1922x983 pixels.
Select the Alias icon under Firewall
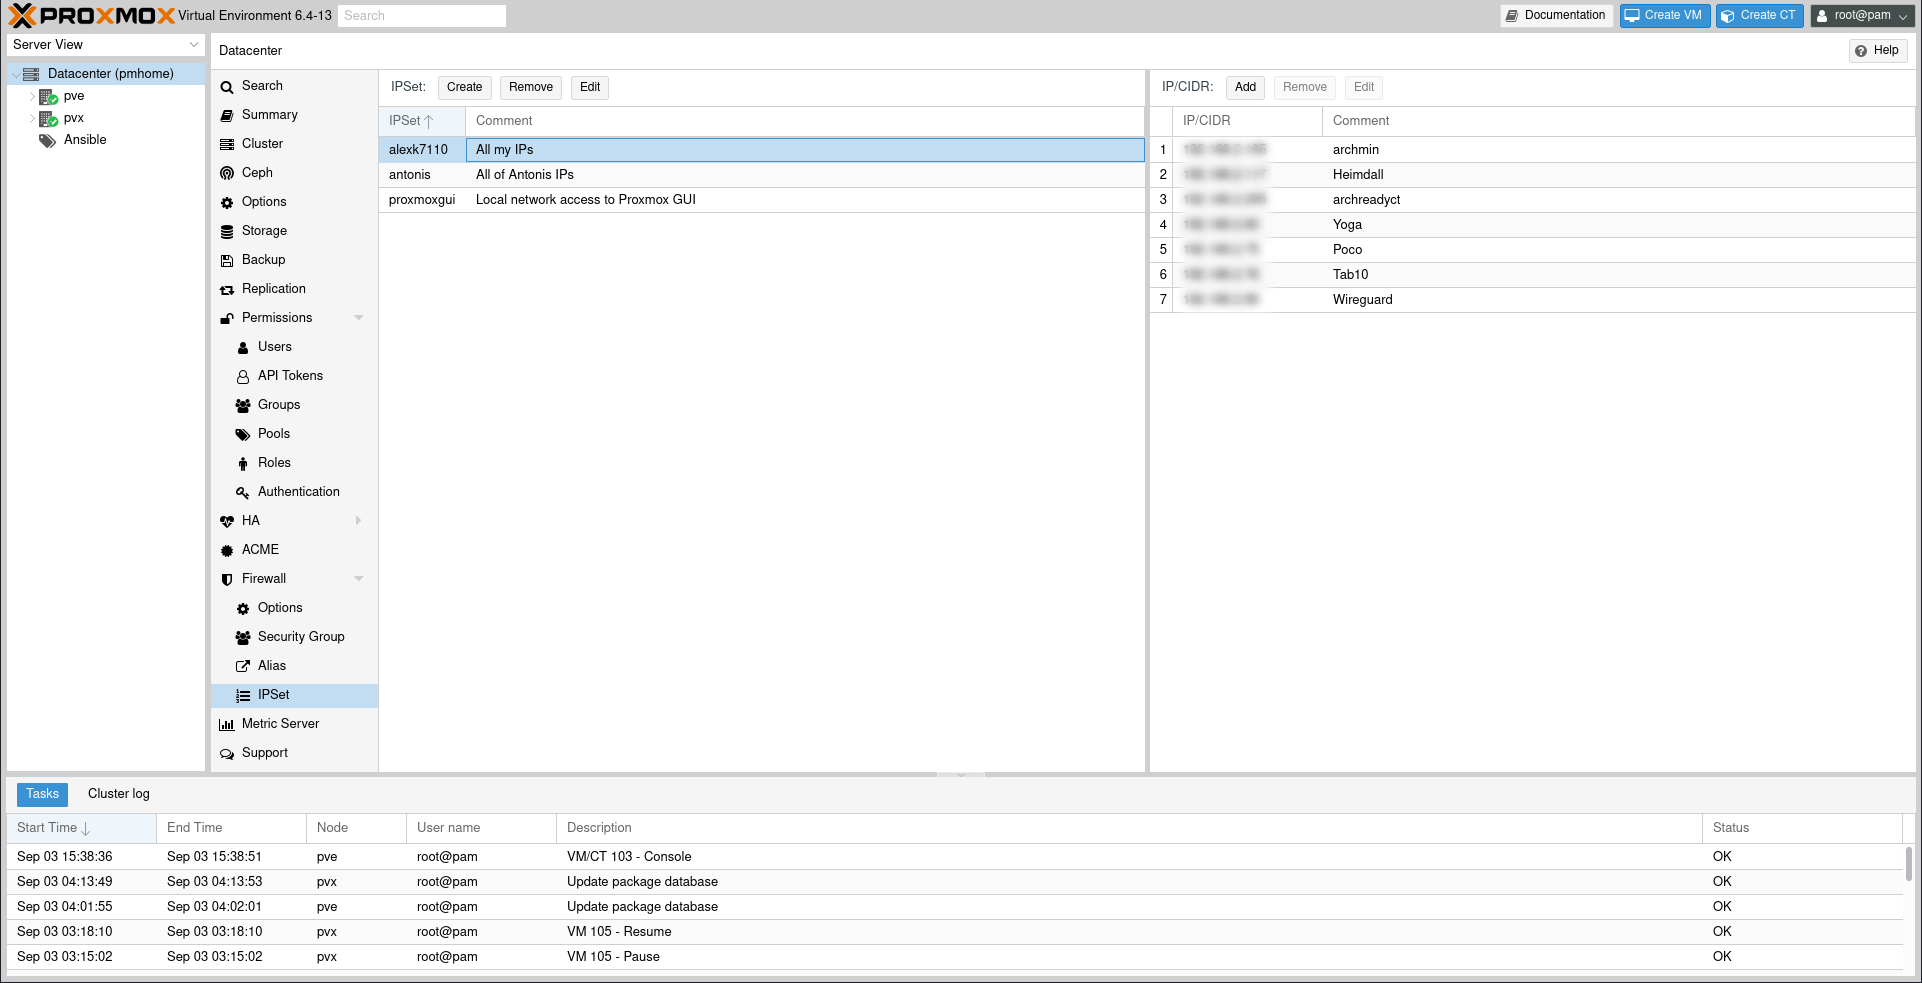pos(243,665)
